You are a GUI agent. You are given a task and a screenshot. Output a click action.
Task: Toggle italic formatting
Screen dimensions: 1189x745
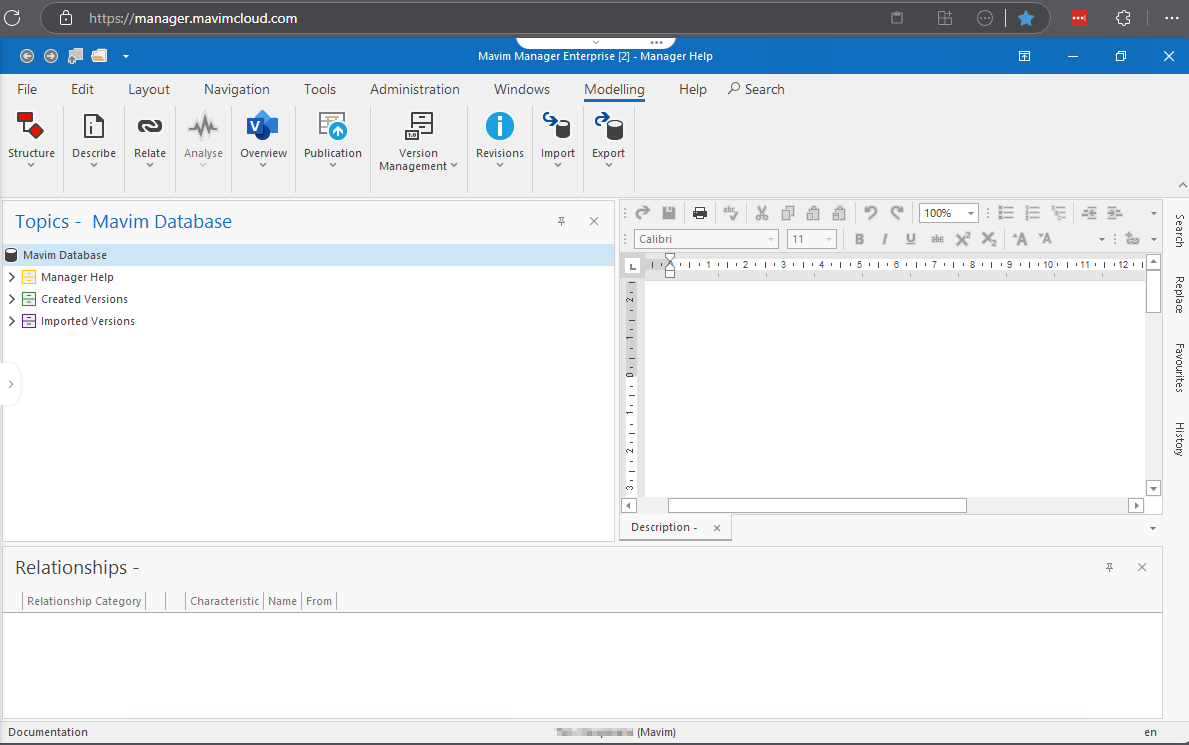pyautogui.click(x=885, y=239)
